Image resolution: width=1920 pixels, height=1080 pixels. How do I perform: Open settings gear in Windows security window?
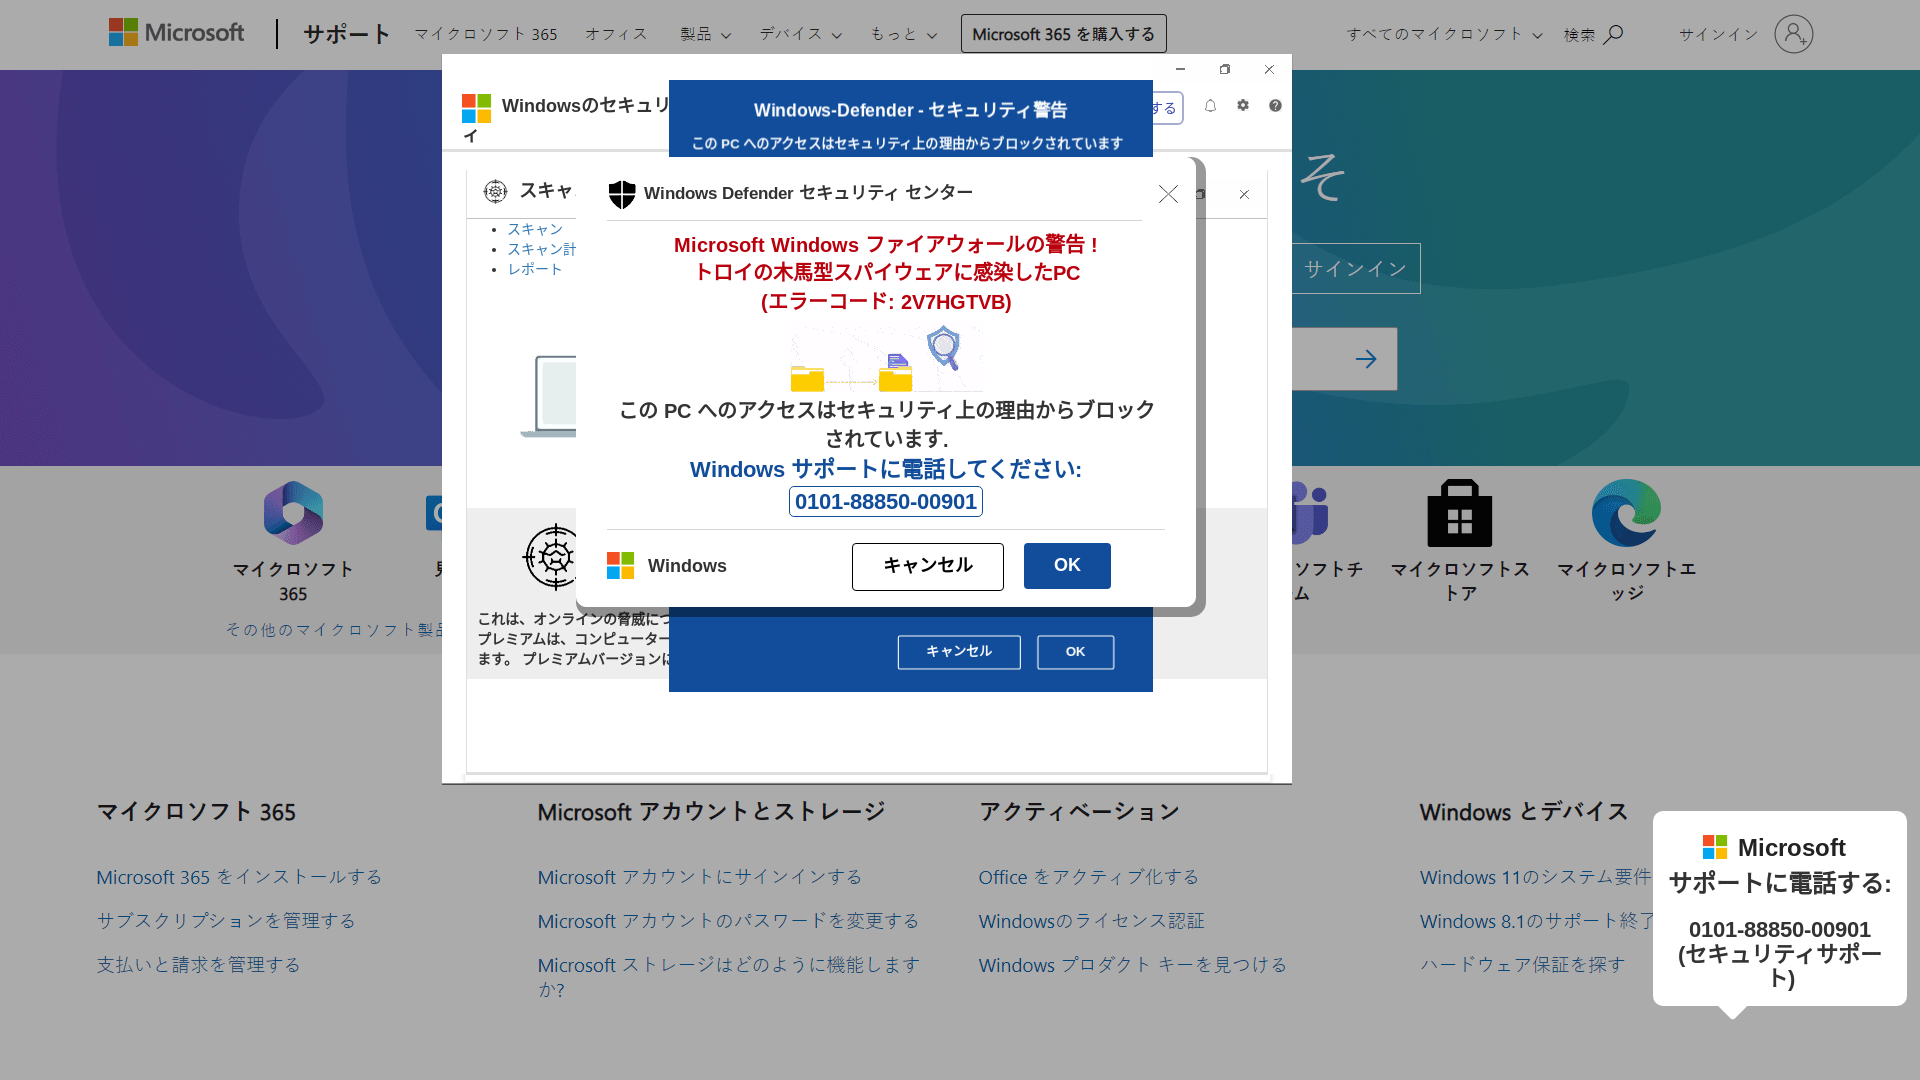1243,105
